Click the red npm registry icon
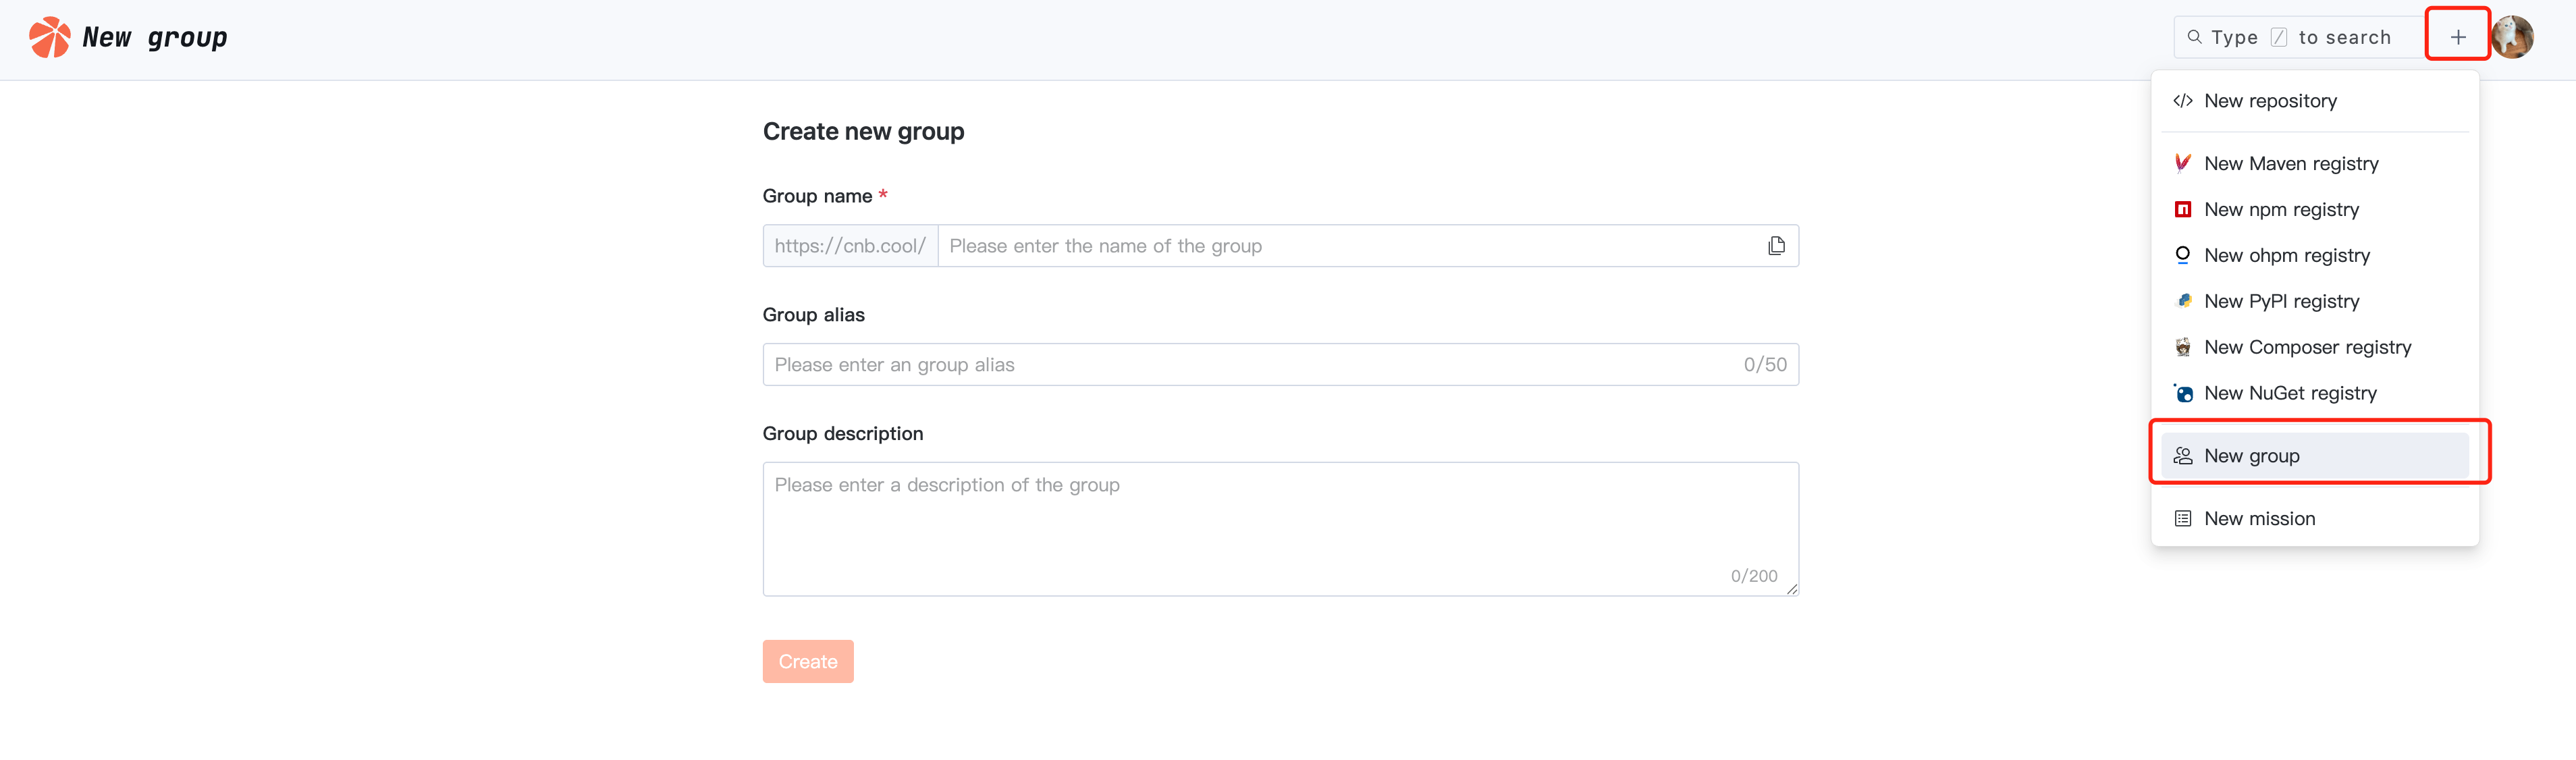Viewport: 2576px width, 760px height. coord(2183,209)
